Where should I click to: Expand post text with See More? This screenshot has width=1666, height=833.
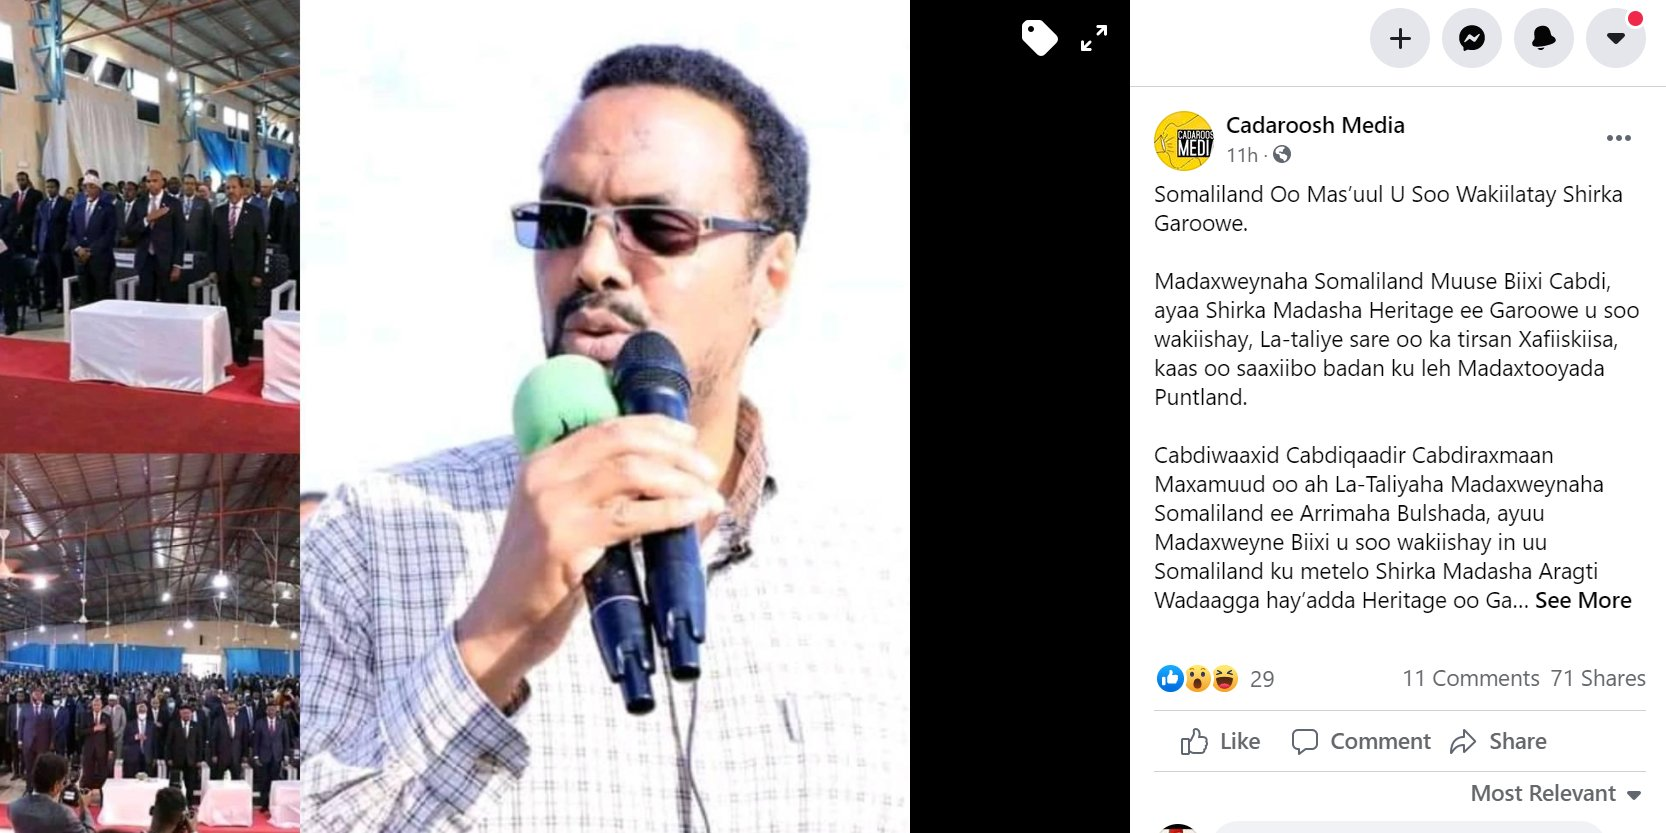tap(1583, 600)
